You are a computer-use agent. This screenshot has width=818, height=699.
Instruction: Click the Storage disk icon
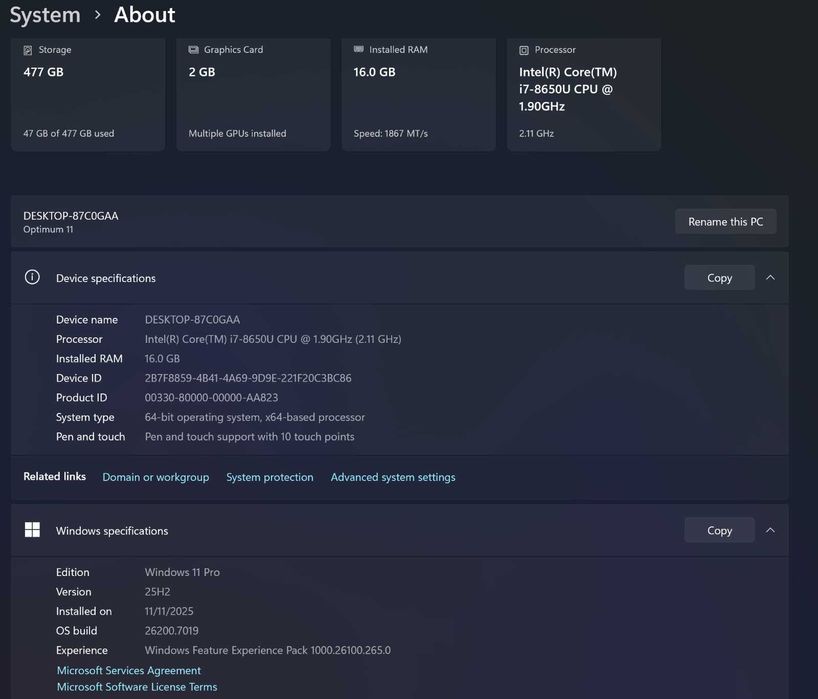pos(28,50)
